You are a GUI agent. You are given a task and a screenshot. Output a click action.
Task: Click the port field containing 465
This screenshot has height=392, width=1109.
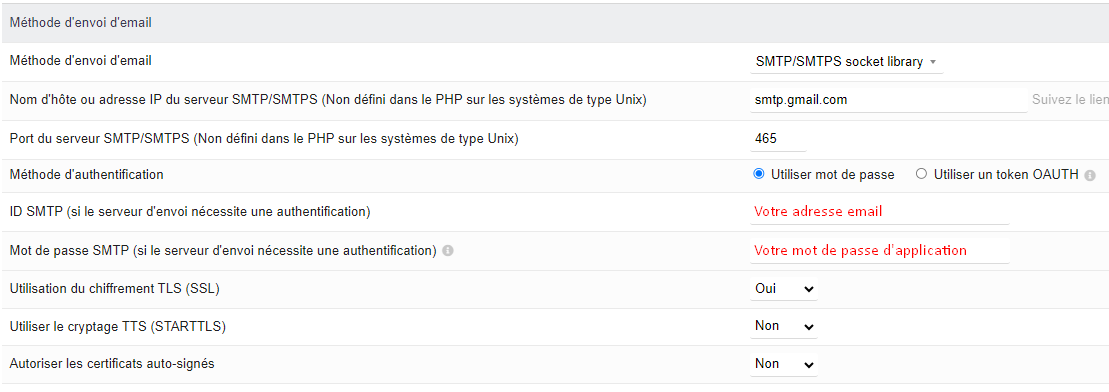778,139
